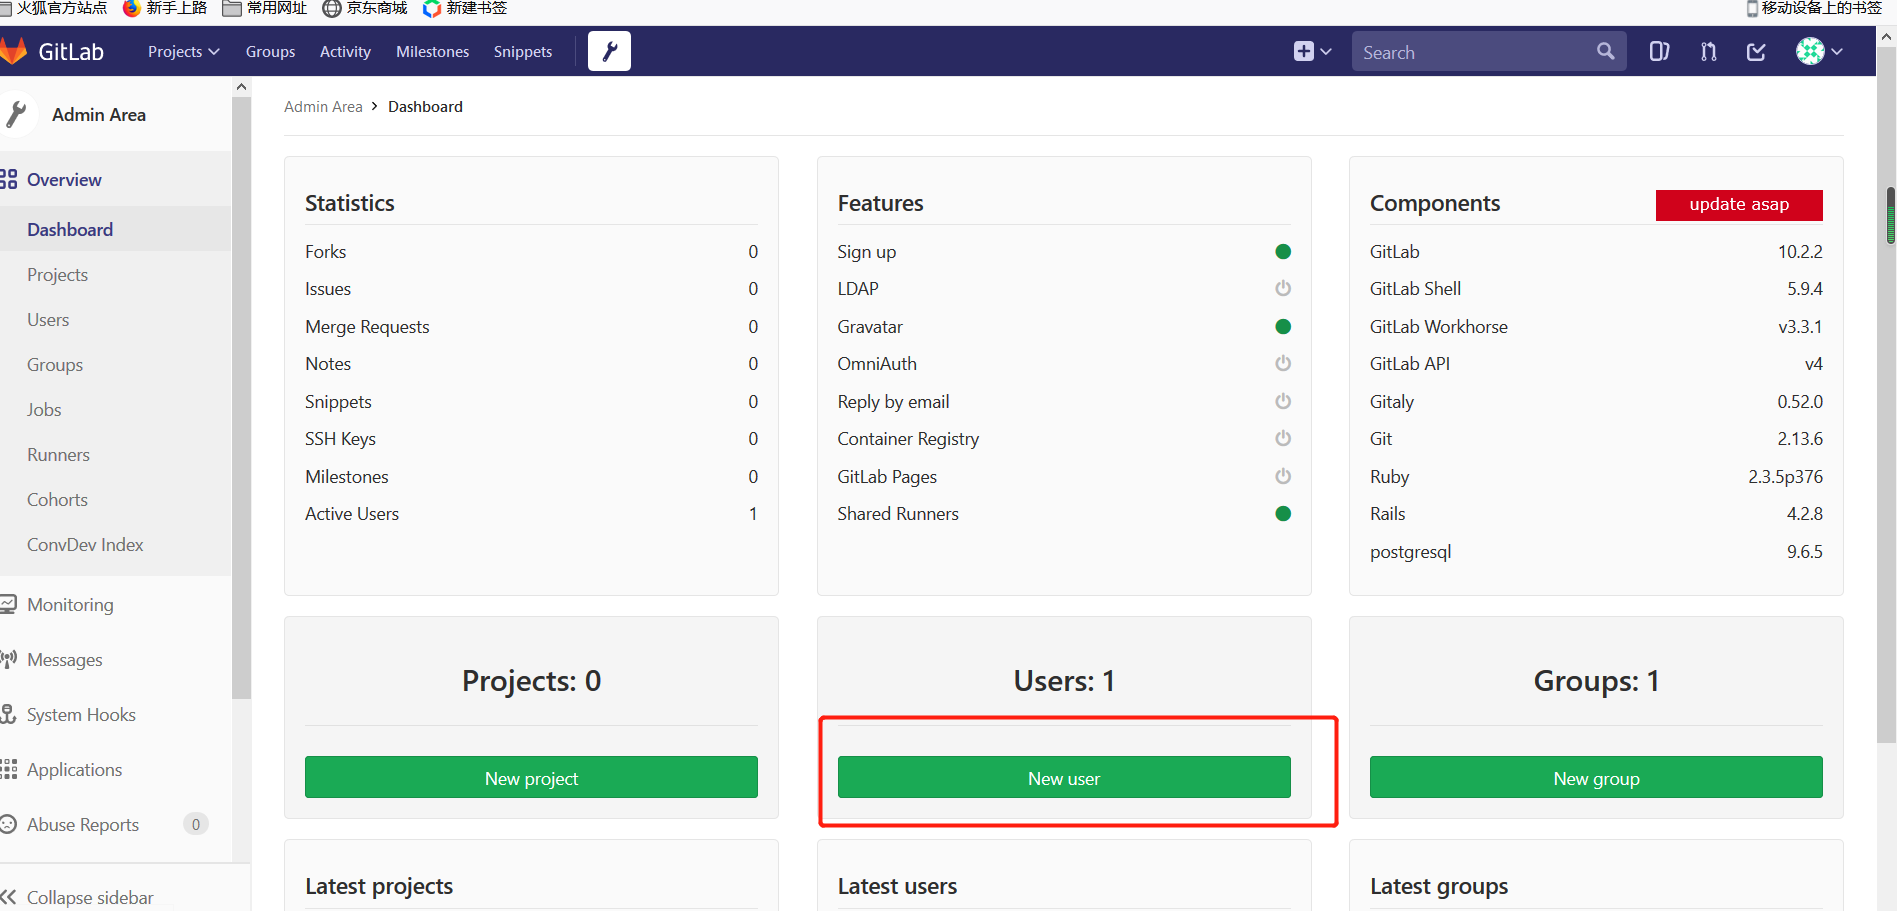Viewport: 1897px width, 911px height.
Task: Click the GitLab version 10.2.2
Action: click(x=1800, y=252)
